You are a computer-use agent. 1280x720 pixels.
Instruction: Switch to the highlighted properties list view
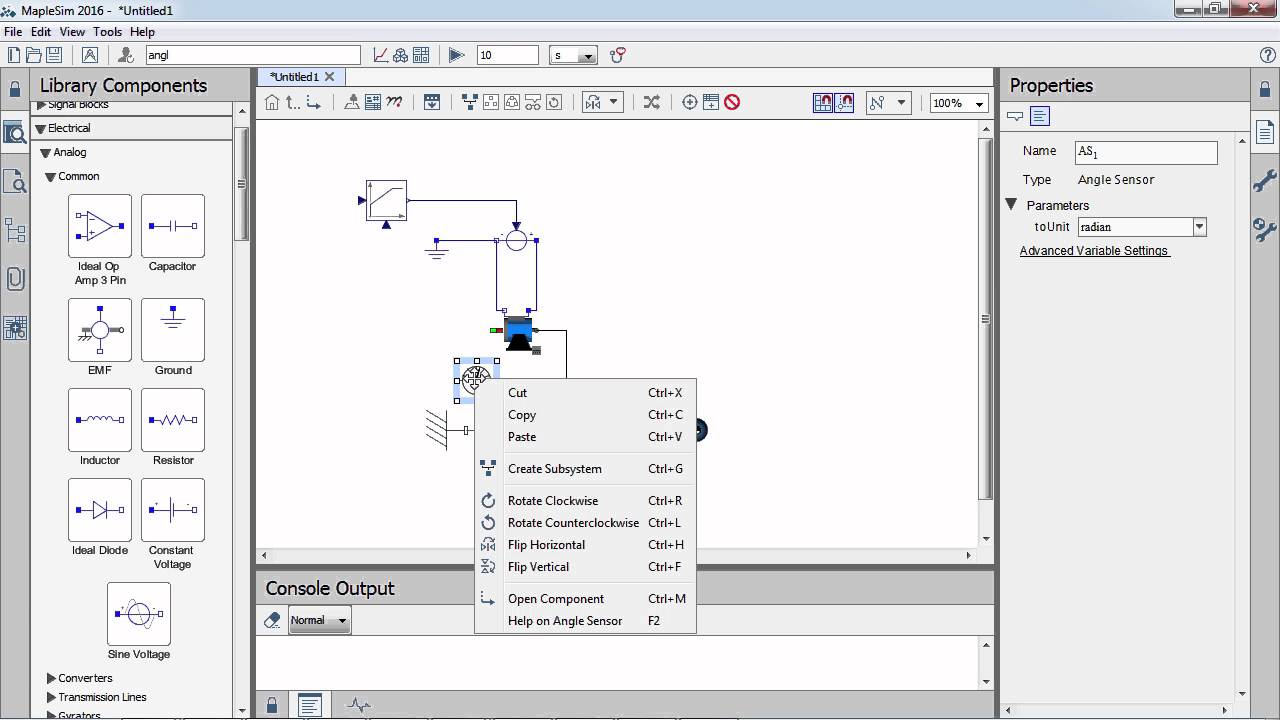coord(1040,116)
